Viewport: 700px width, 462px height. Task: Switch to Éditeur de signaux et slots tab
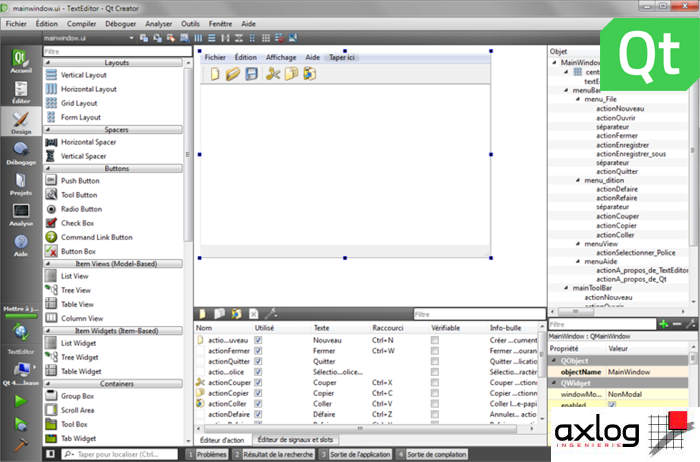click(295, 440)
